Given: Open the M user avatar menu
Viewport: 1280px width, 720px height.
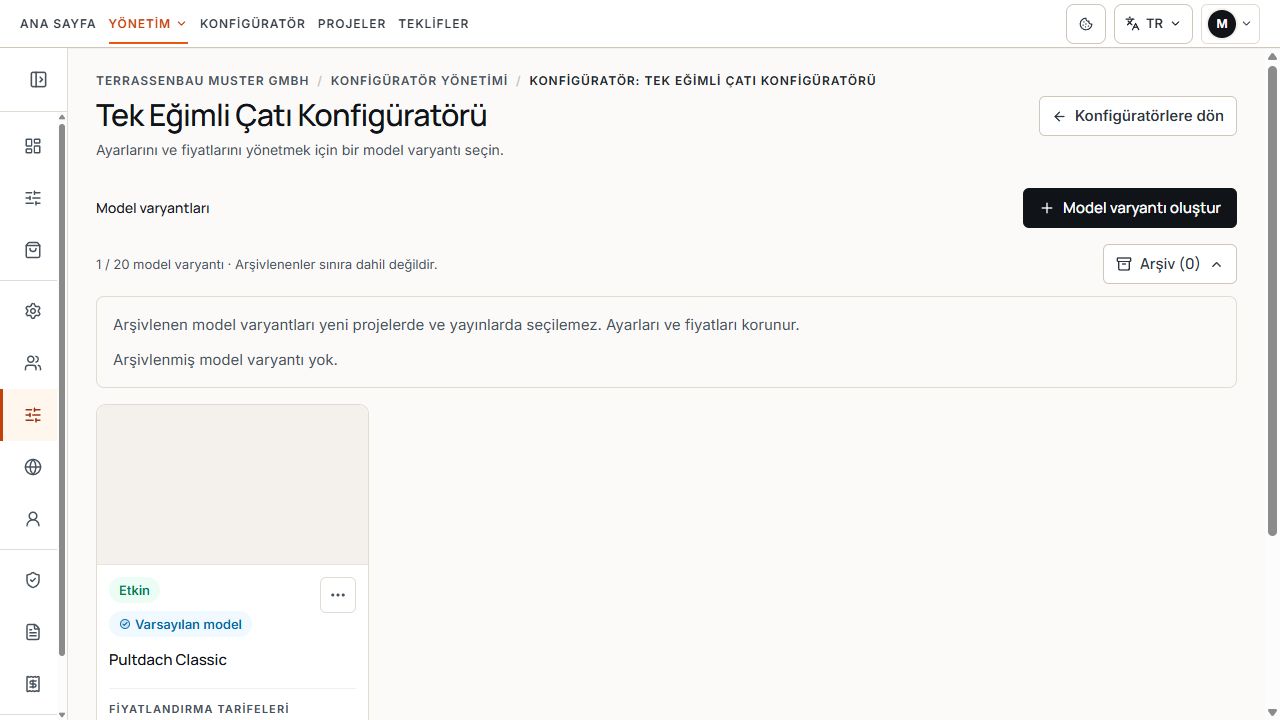Looking at the screenshot, I should point(1230,24).
